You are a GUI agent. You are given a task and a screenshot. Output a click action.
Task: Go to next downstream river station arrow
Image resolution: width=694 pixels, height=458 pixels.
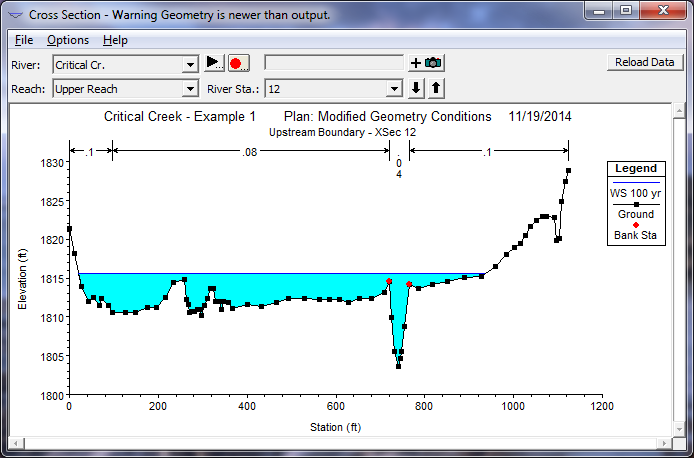[418, 88]
